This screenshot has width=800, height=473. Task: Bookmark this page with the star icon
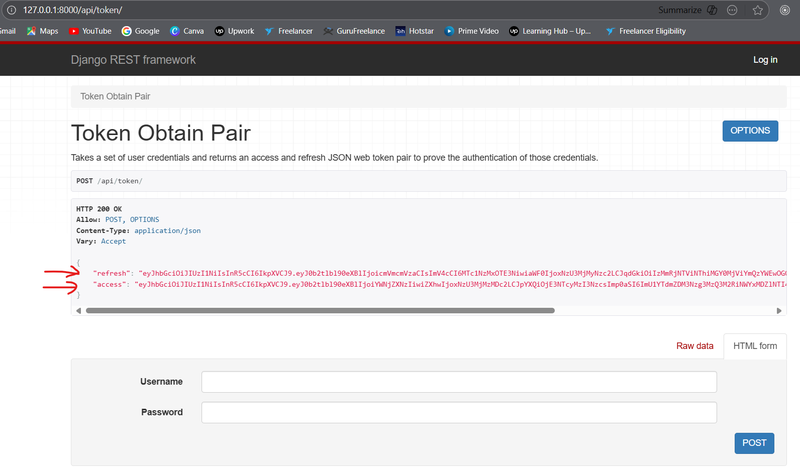pyautogui.click(x=758, y=10)
